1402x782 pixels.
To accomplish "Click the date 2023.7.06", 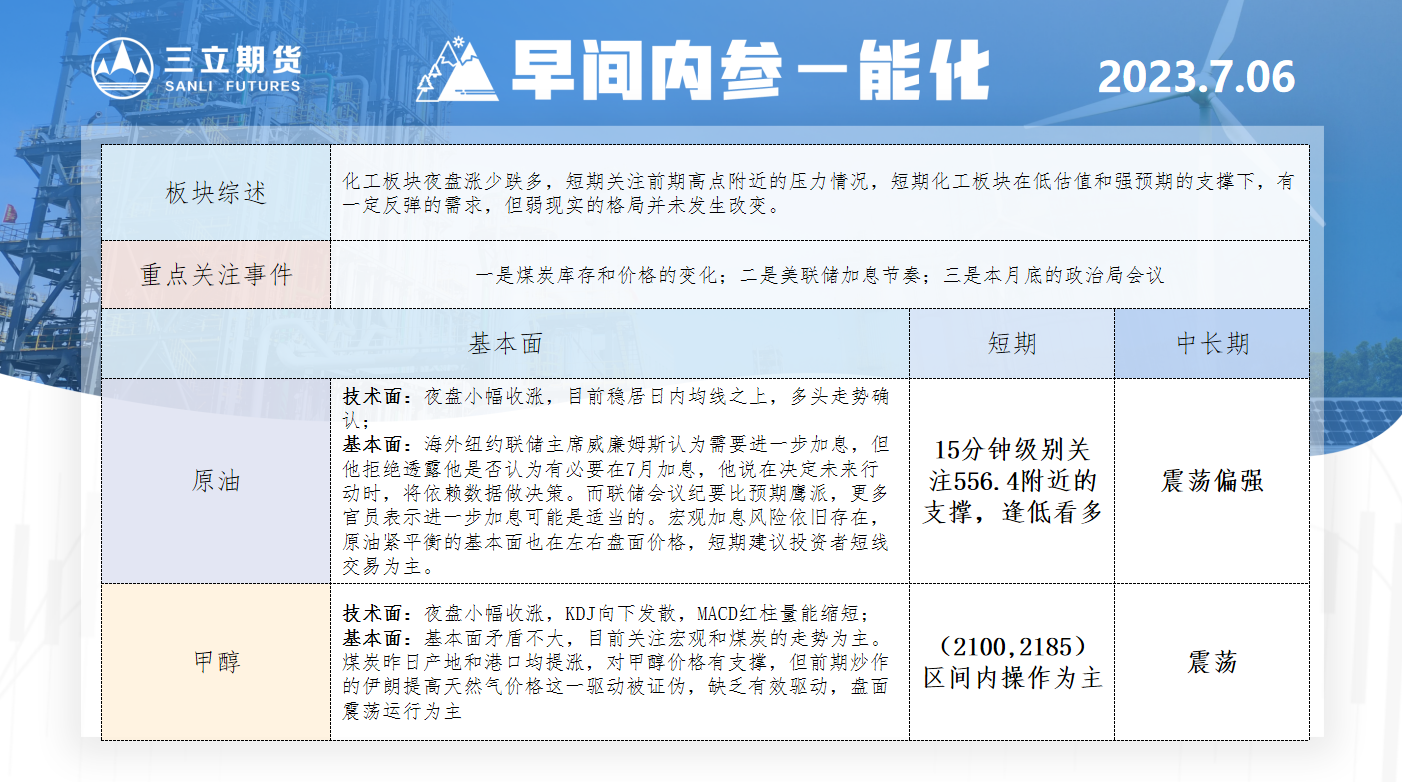I will click(x=1196, y=77).
